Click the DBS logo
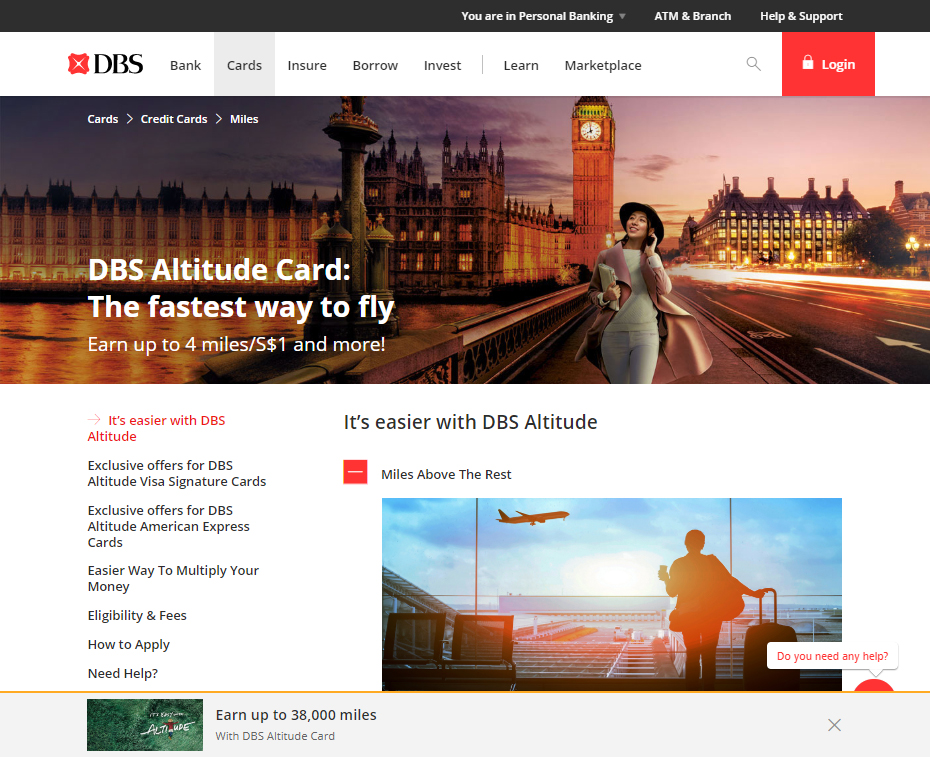The width and height of the screenshot is (930, 757). (105, 65)
